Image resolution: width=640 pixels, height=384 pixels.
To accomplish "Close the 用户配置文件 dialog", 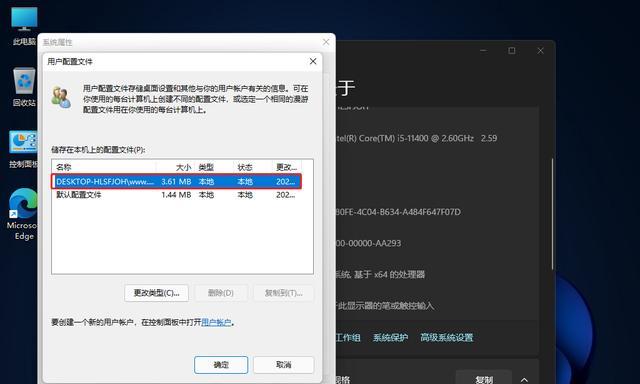I will click(x=313, y=61).
